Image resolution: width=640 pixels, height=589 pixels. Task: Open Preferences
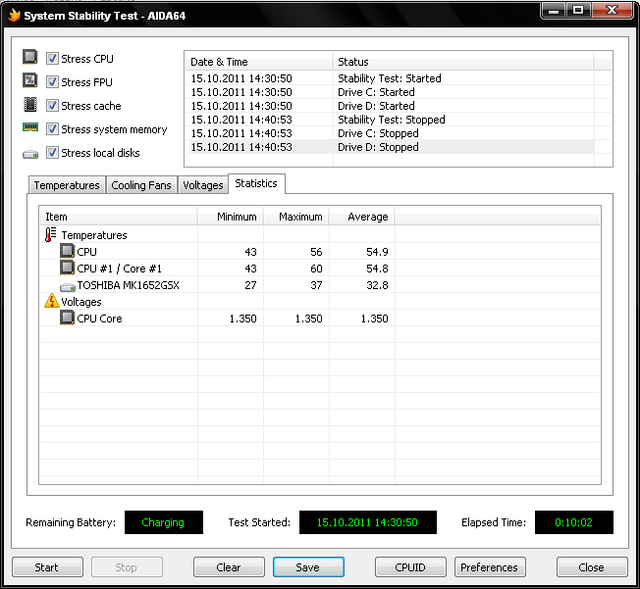pyautogui.click(x=489, y=567)
